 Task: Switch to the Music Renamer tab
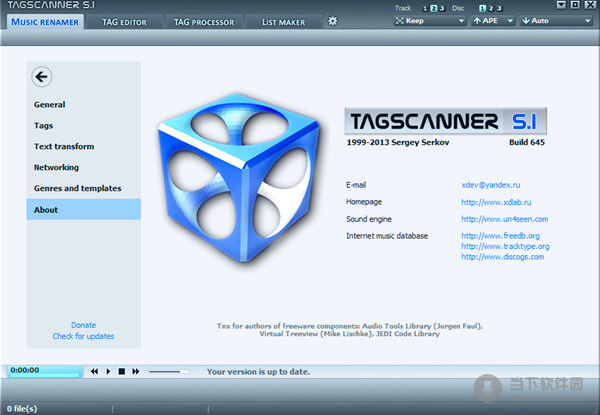click(45, 22)
